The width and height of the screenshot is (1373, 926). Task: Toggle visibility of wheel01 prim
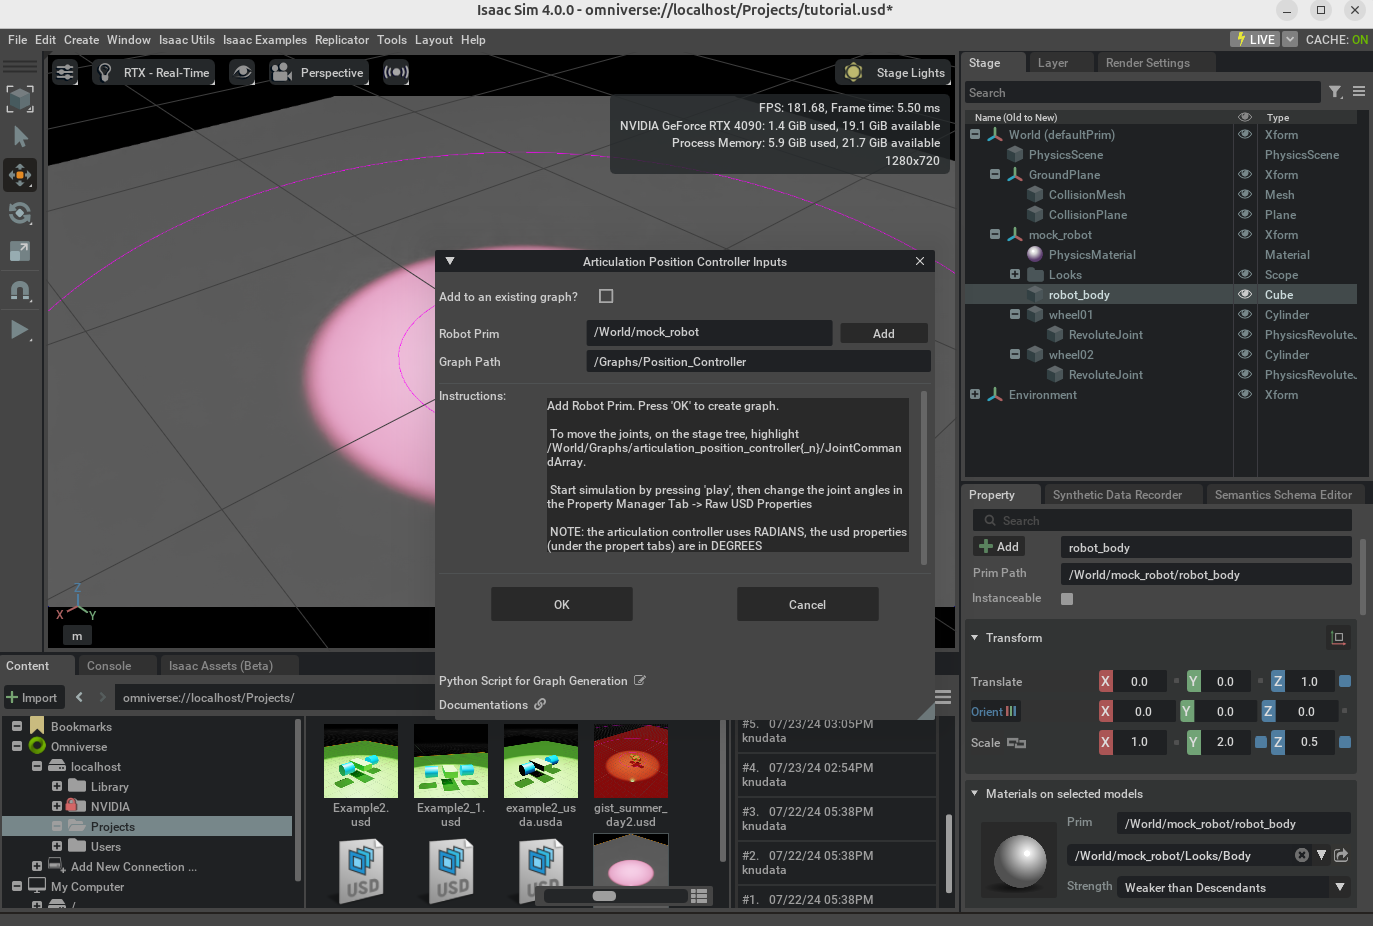1245,314
